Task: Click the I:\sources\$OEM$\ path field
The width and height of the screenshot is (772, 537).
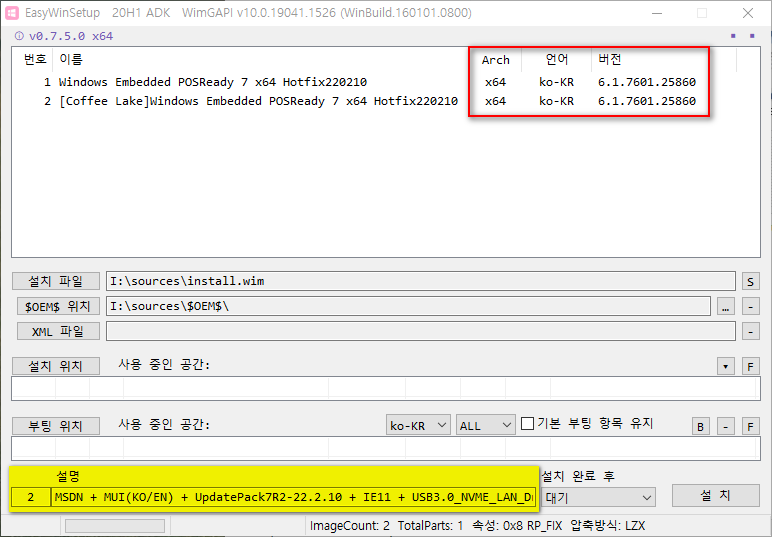Action: pos(408,306)
